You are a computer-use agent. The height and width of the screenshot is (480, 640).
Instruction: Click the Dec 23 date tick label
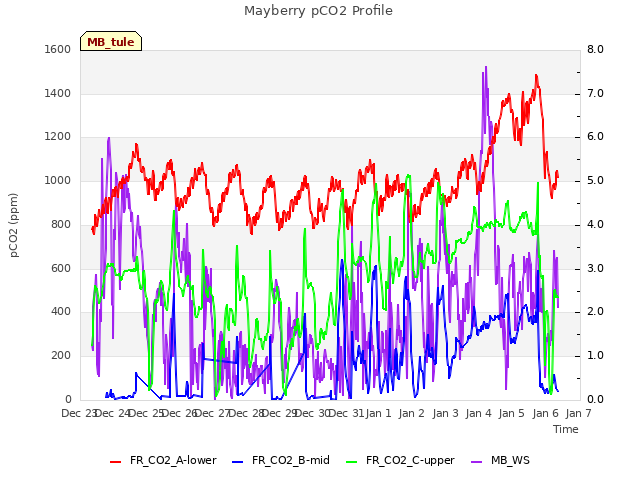tap(78, 413)
